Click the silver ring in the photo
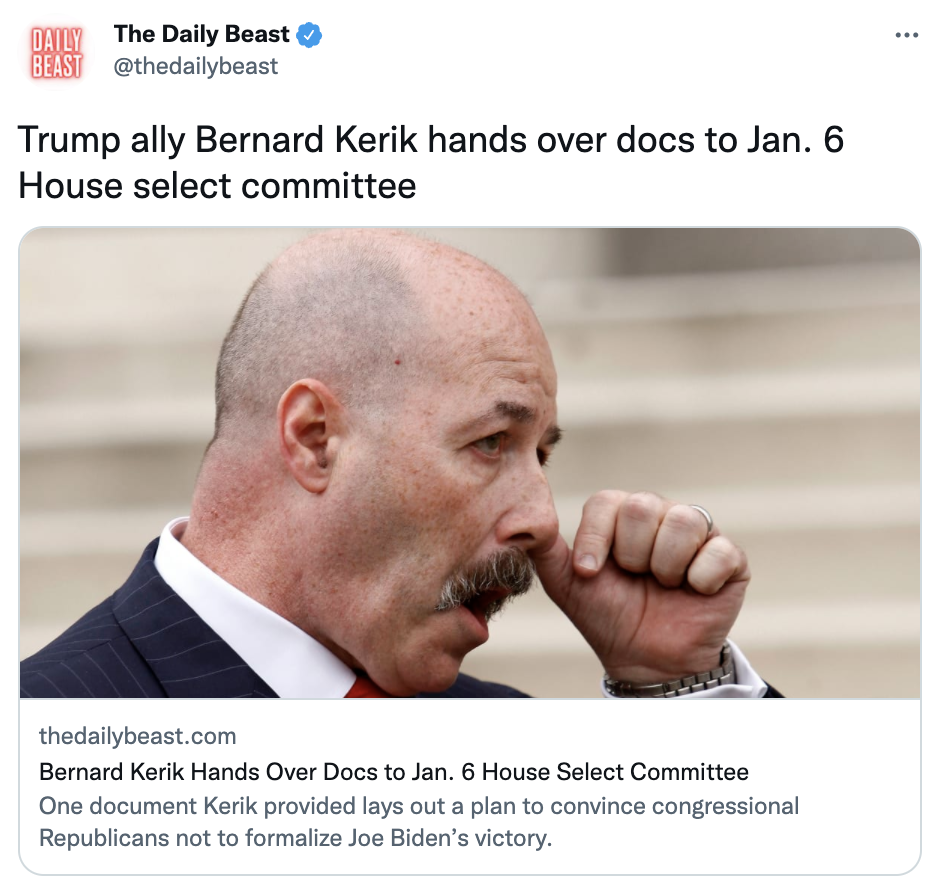The image size is (934, 890). 702,518
